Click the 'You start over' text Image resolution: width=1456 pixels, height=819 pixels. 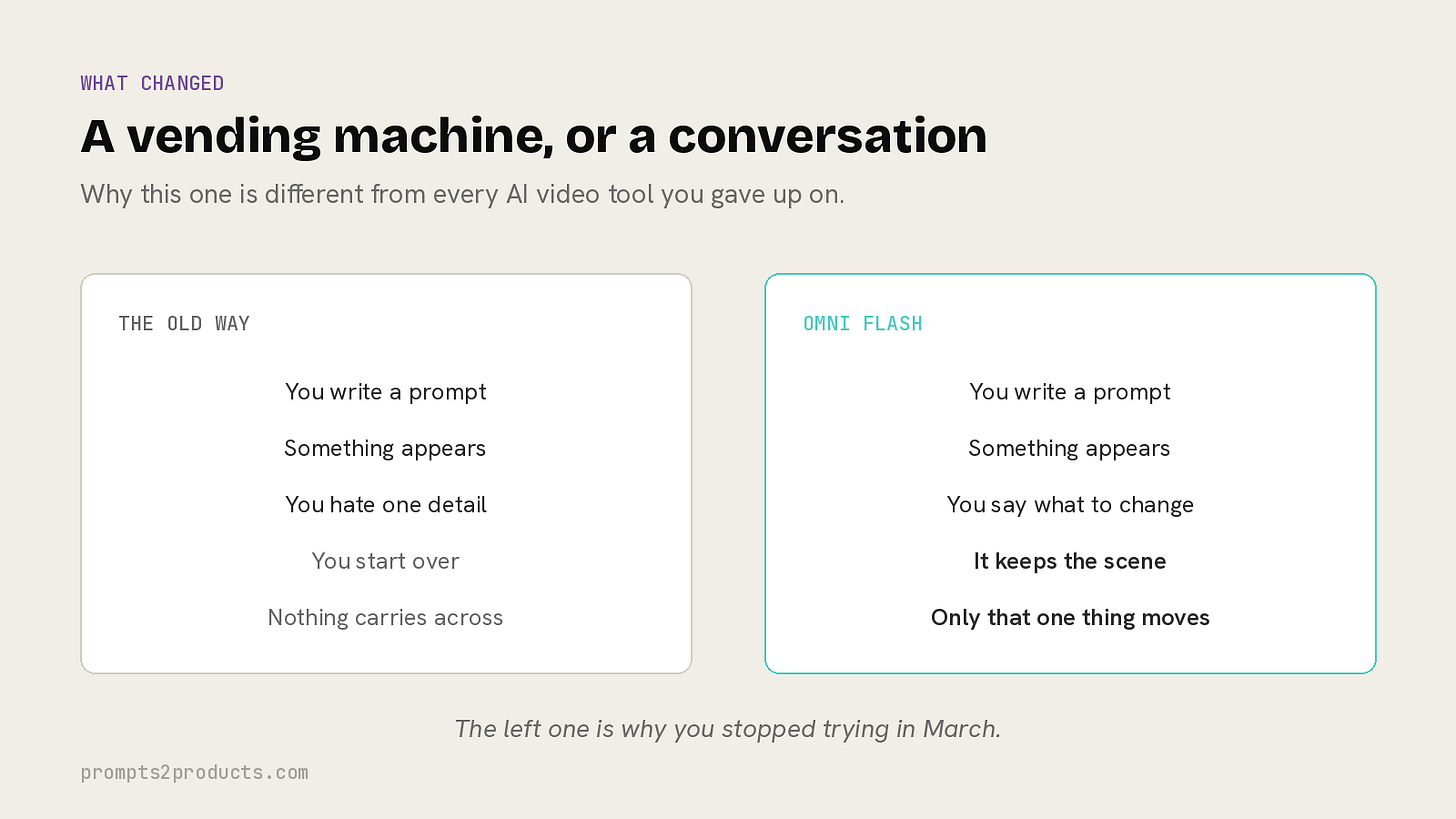[x=385, y=561]
